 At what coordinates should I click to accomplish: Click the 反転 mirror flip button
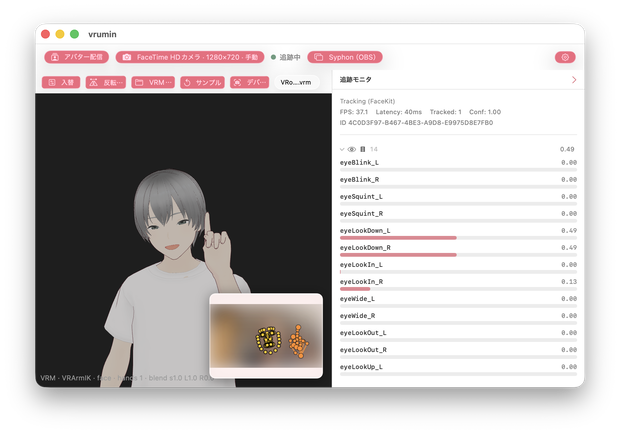[106, 82]
